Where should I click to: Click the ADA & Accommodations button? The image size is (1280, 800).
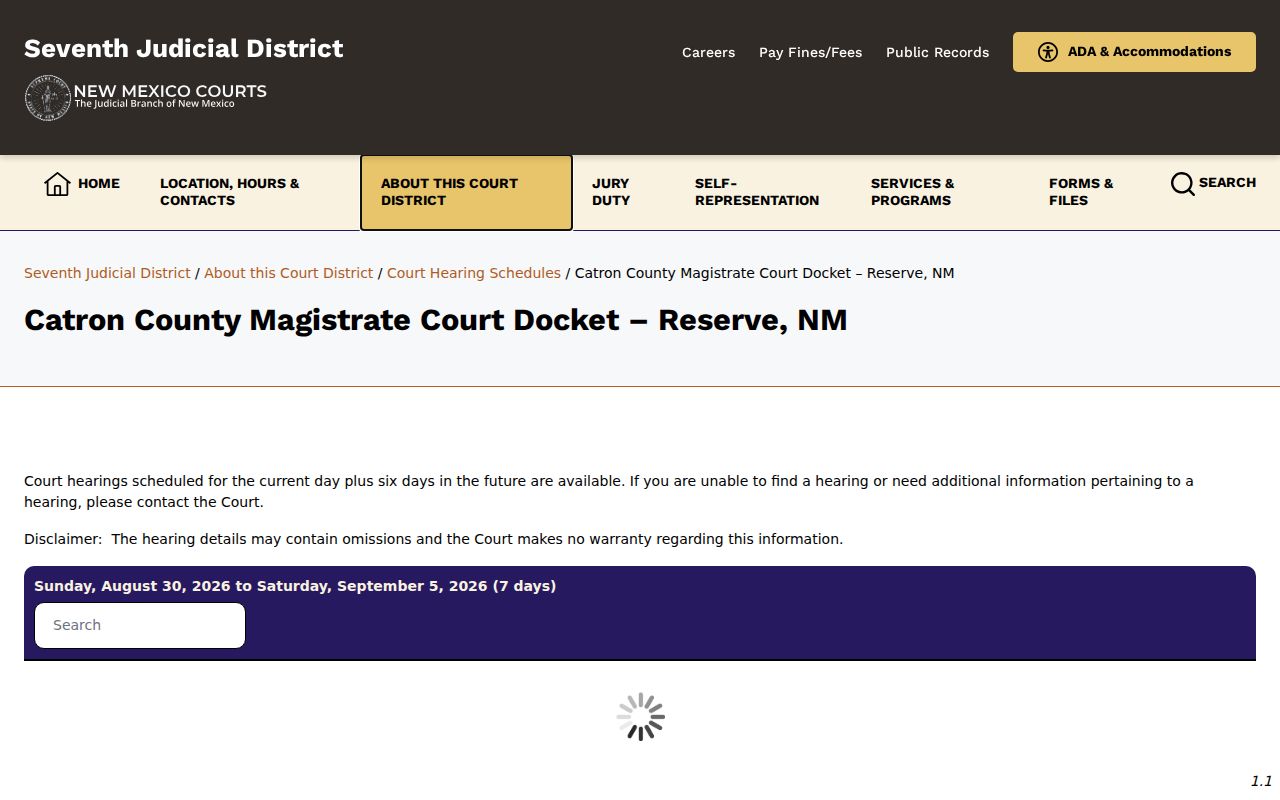(x=1134, y=52)
